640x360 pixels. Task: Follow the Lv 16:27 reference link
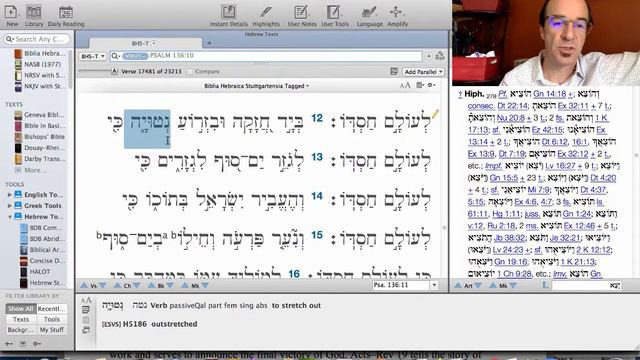[560, 166]
